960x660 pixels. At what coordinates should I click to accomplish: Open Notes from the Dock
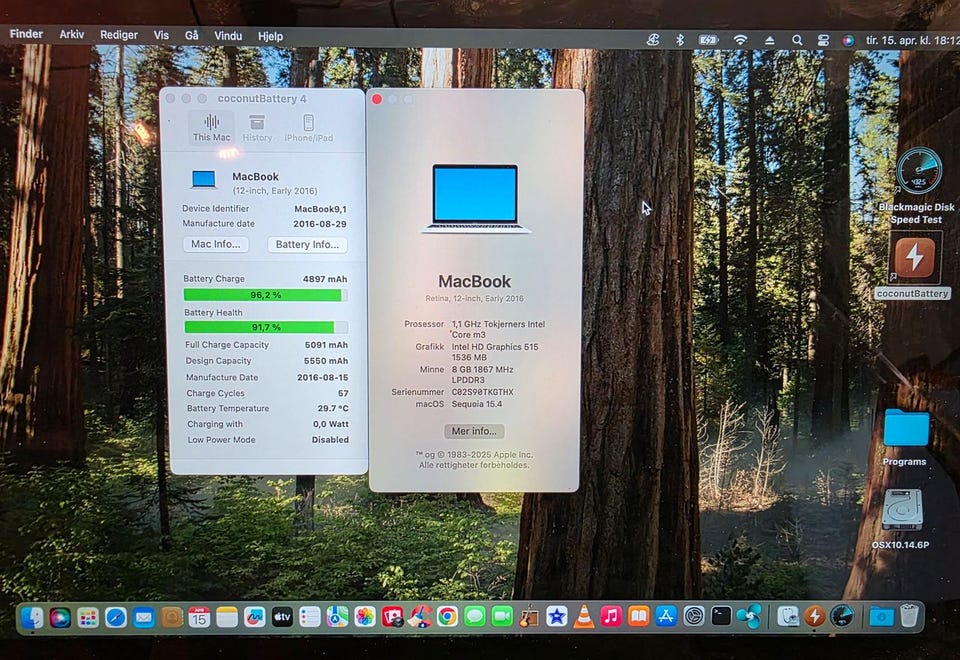227,617
